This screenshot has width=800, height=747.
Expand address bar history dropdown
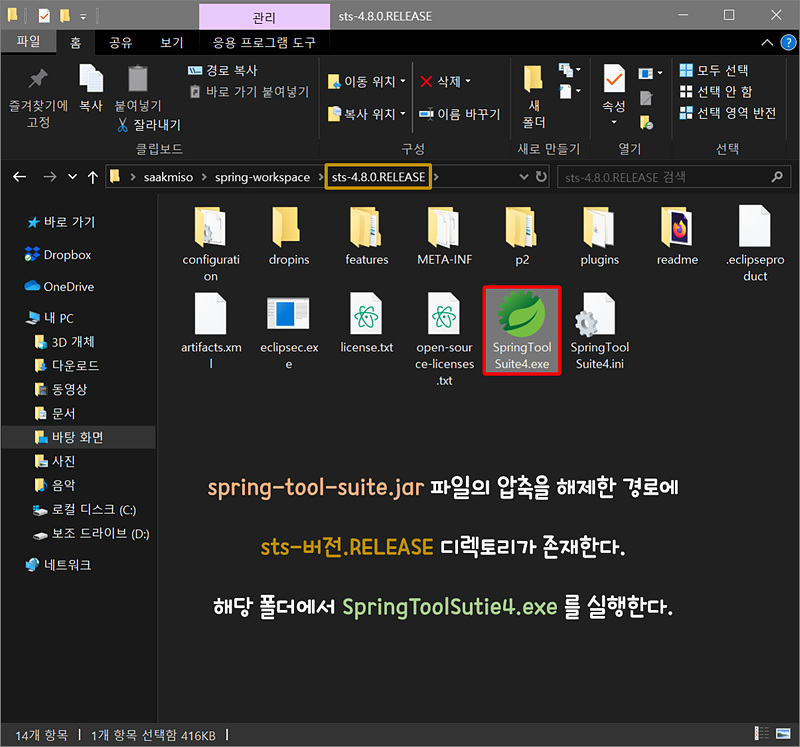pyautogui.click(x=523, y=177)
